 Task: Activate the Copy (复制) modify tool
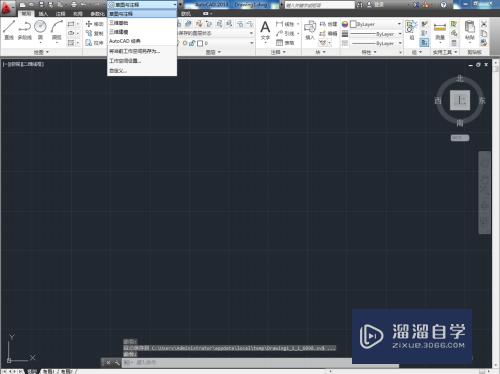(94, 33)
